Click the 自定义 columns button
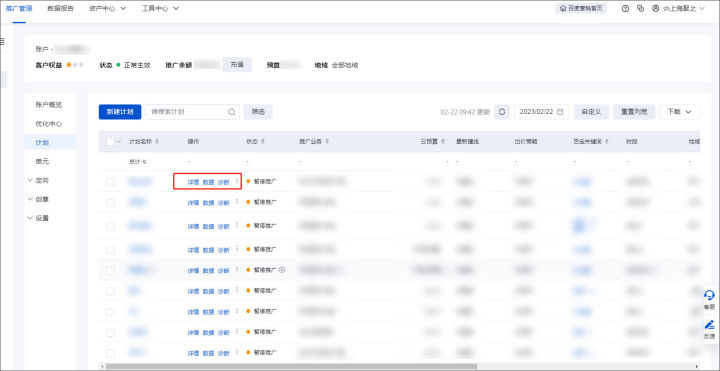 coord(591,112)
